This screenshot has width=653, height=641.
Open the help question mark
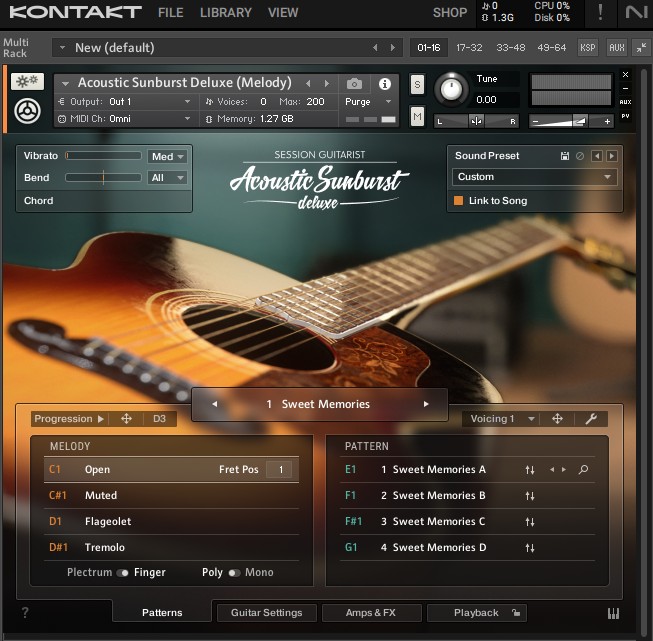point(25,612)
